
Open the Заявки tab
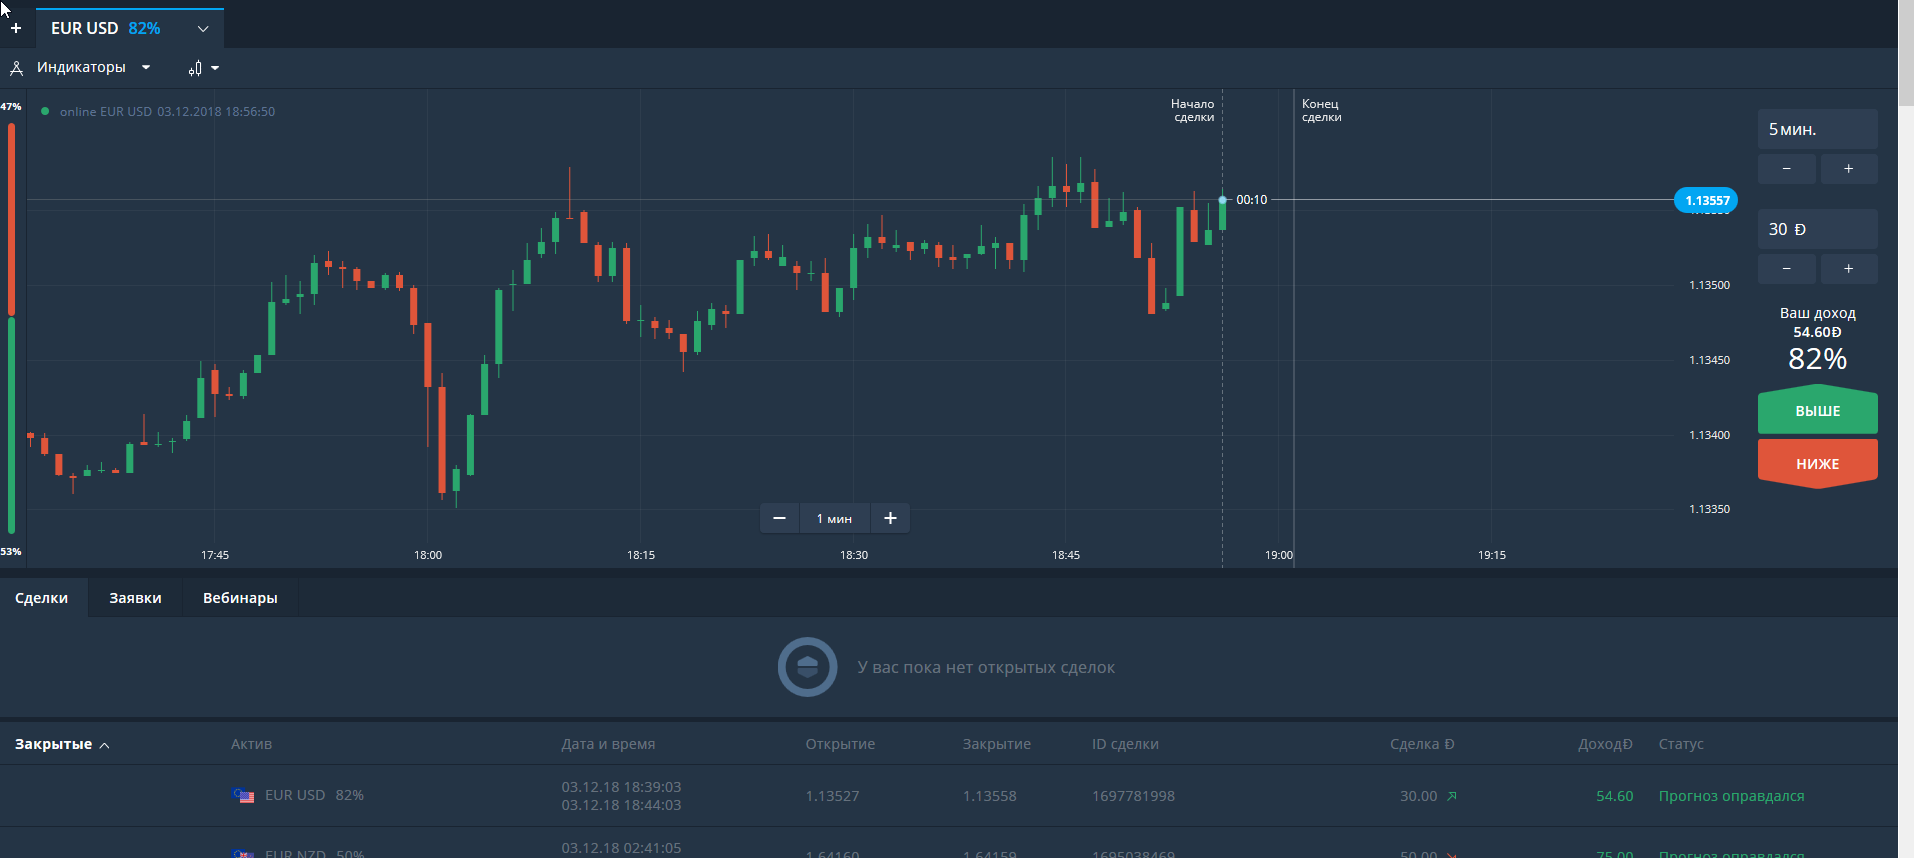135,598
